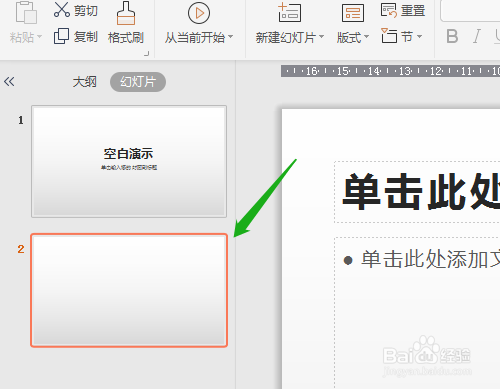Click the 格式刷 label

tap(126, 38)
